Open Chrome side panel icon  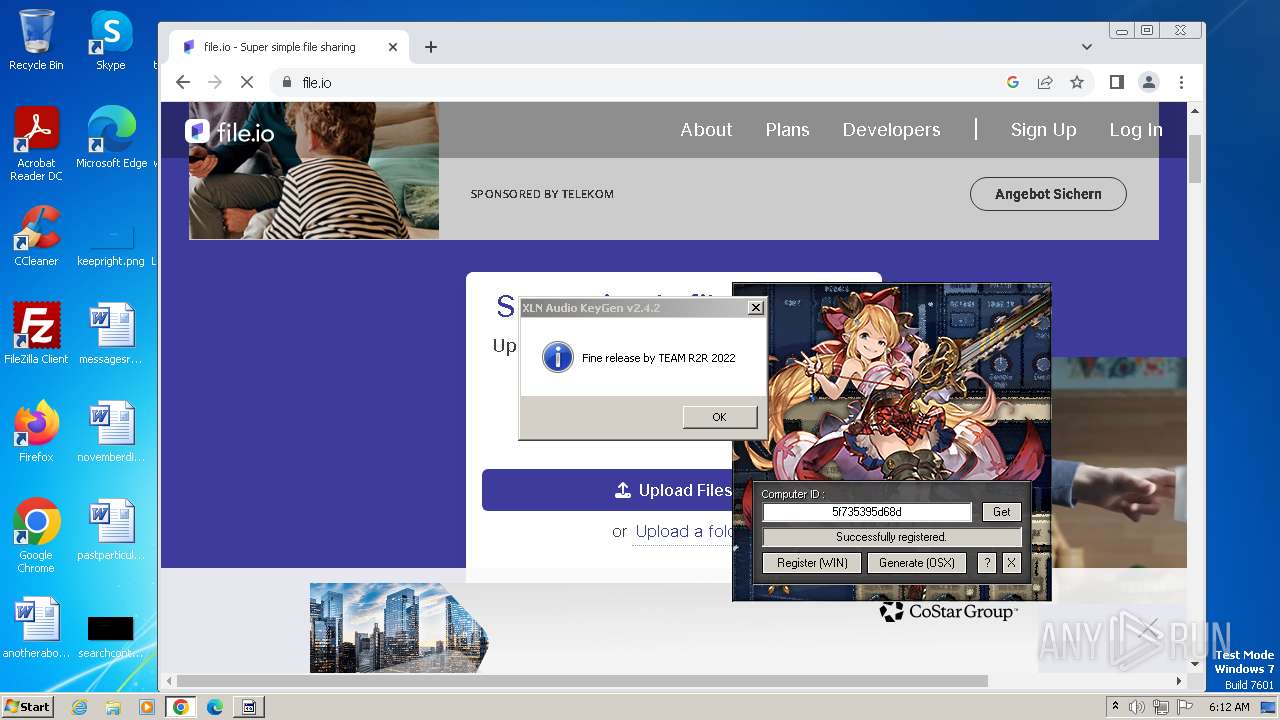click(1117, 82)
